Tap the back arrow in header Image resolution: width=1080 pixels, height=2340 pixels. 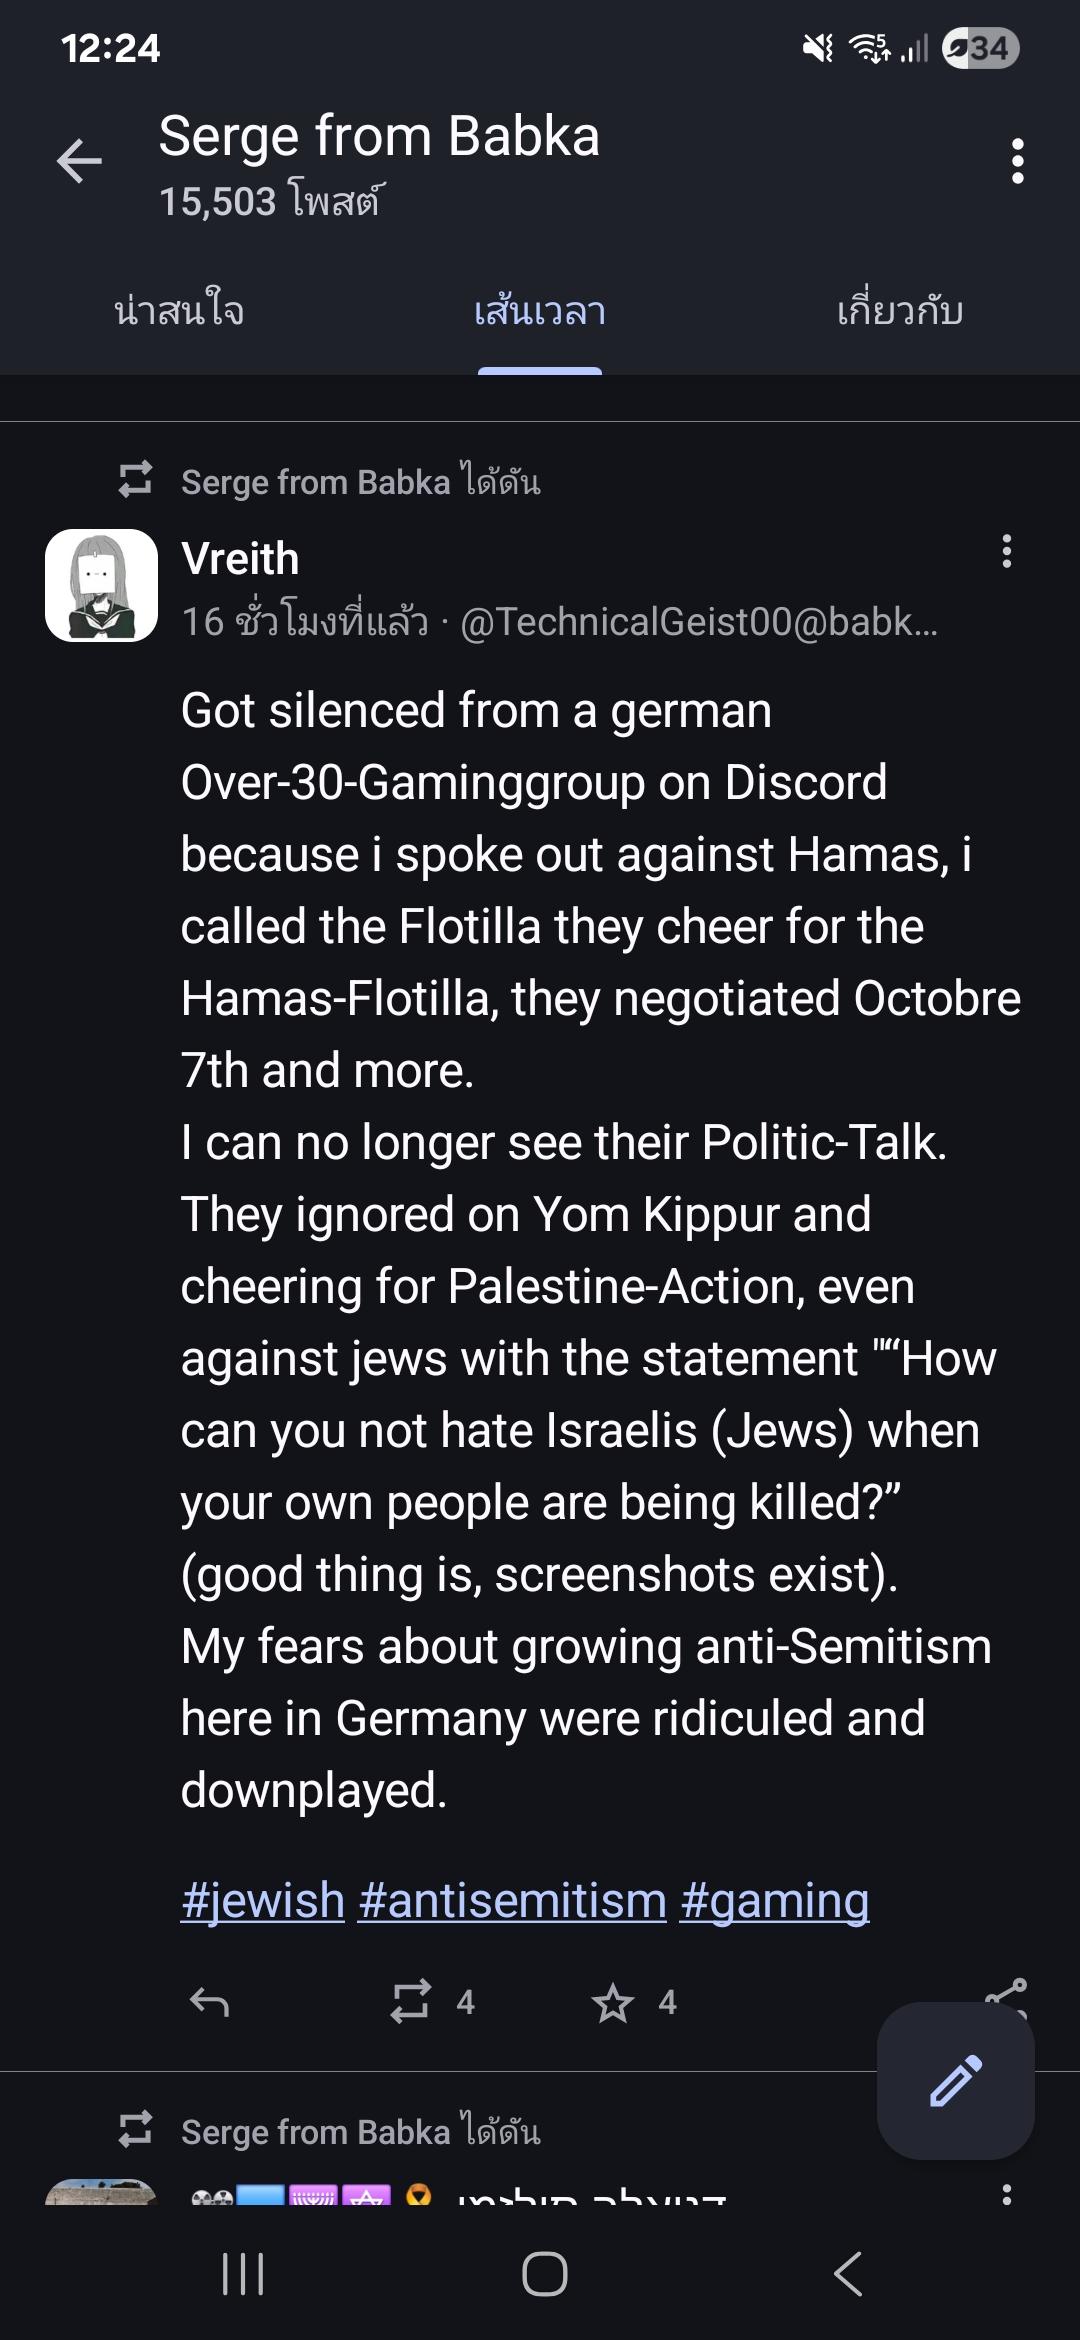pyautogui.click(x=80, y=162)
